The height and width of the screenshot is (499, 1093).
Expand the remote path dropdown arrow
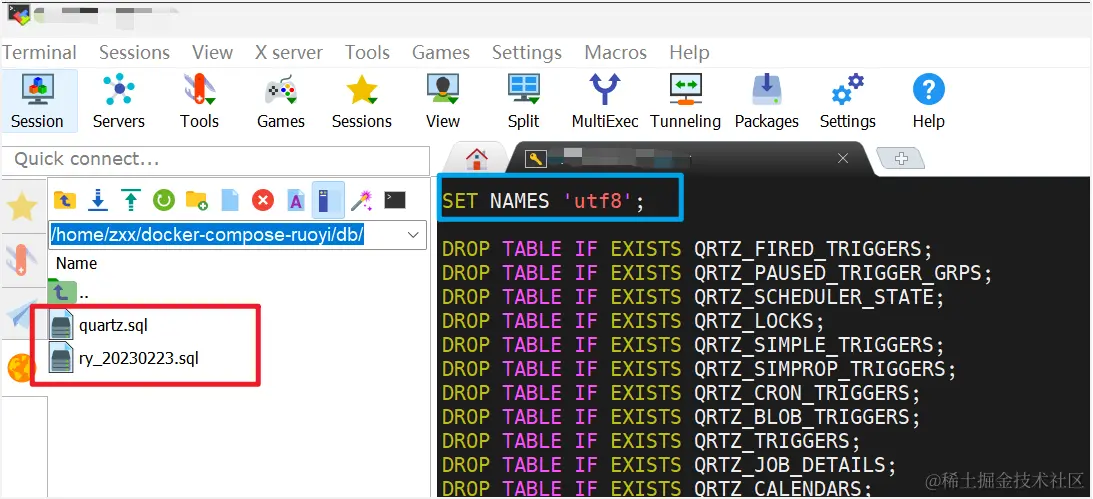pos(413,236)
